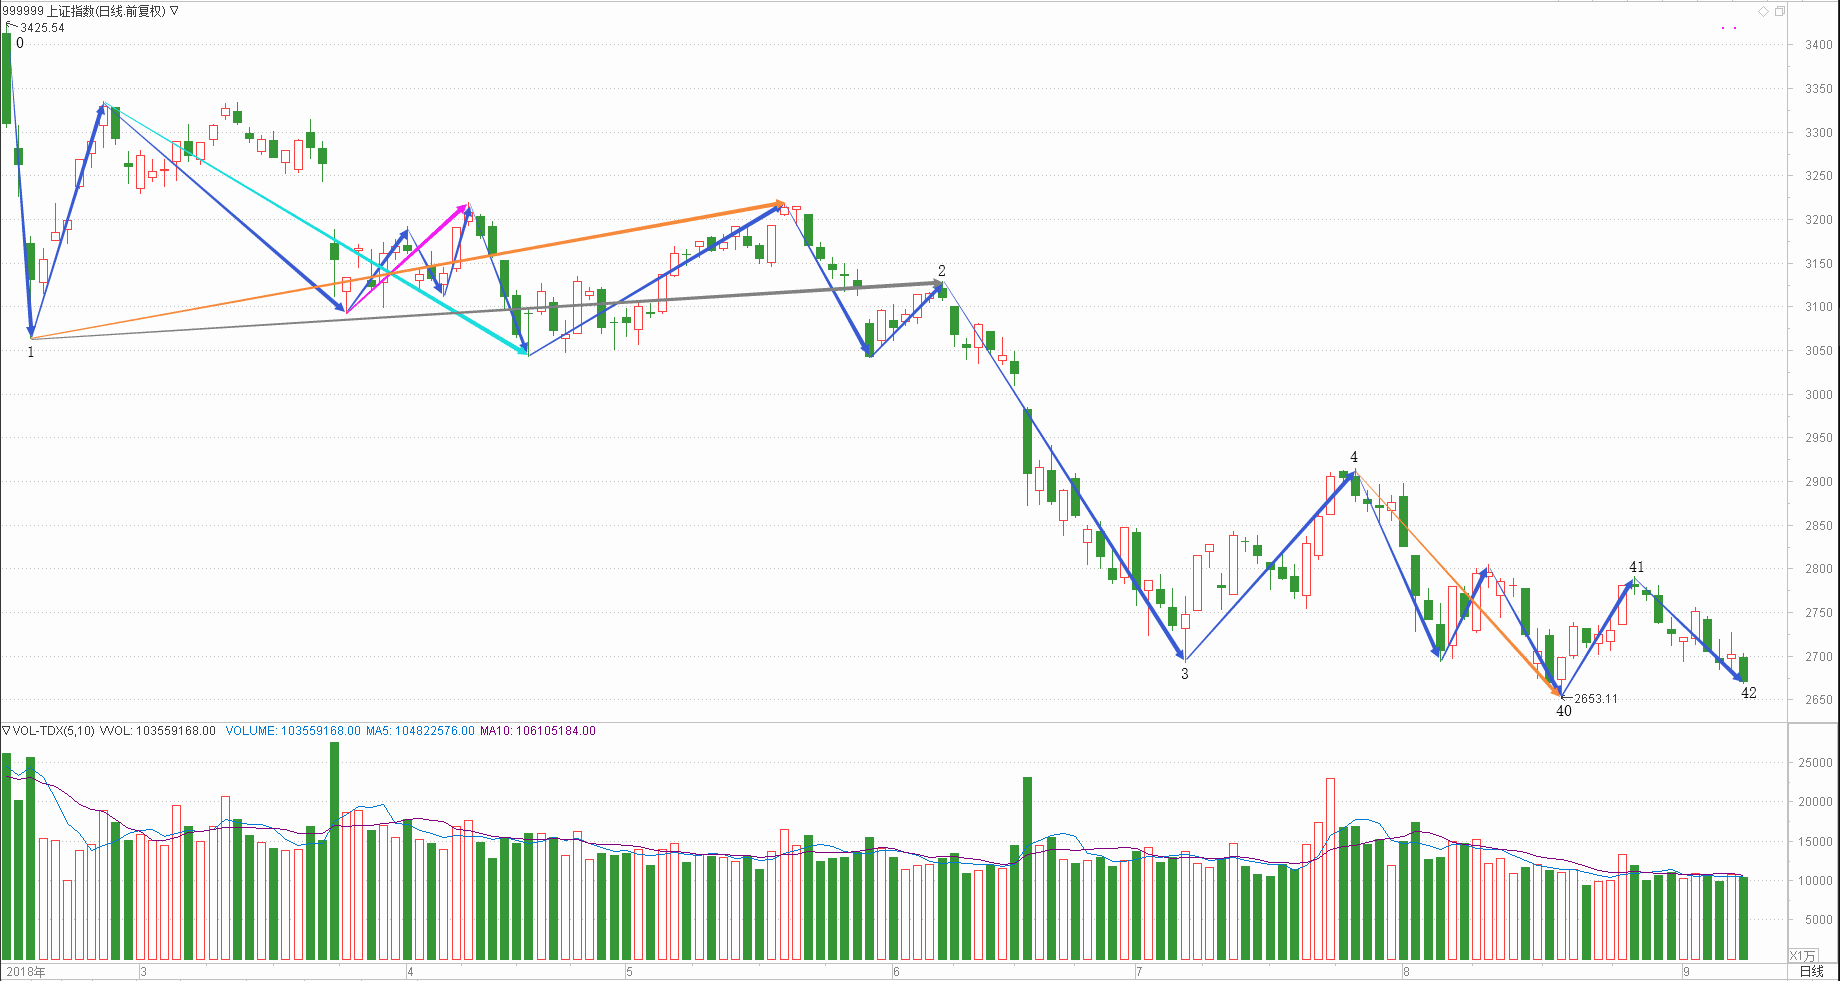The height and width of the screenshot is (981, 1840).
Task: Click month marker 9 on time axis
Action: coord(1686,971)
